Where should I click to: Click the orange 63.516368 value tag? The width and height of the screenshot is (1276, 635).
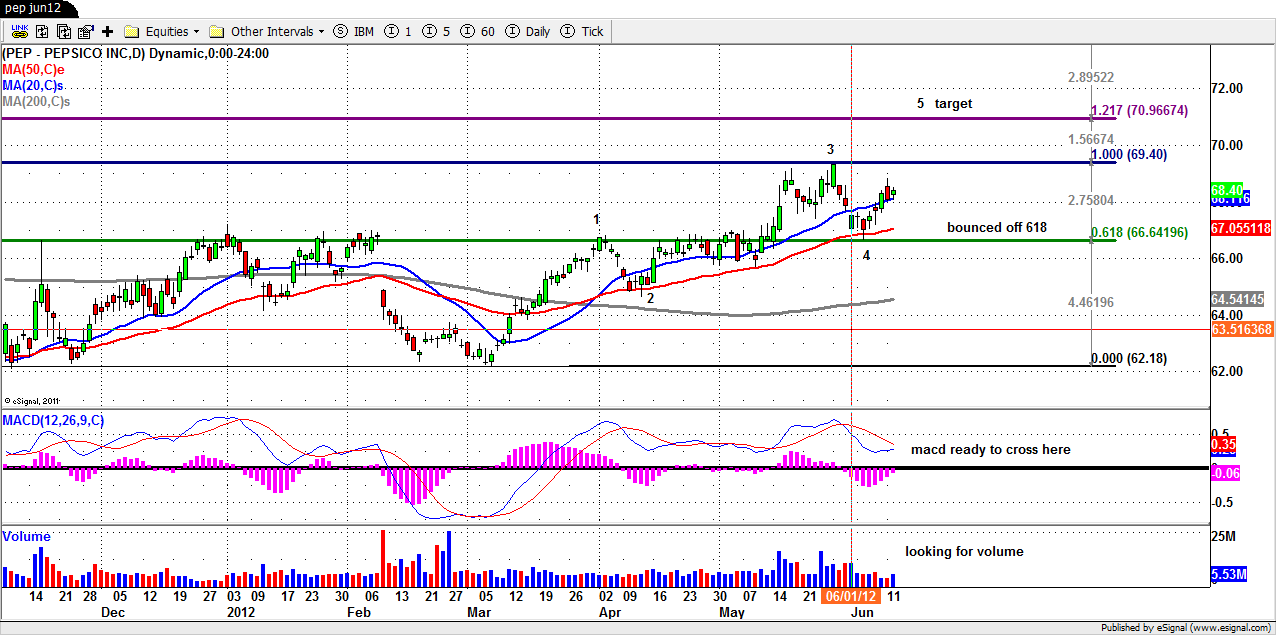[1240, 328]
